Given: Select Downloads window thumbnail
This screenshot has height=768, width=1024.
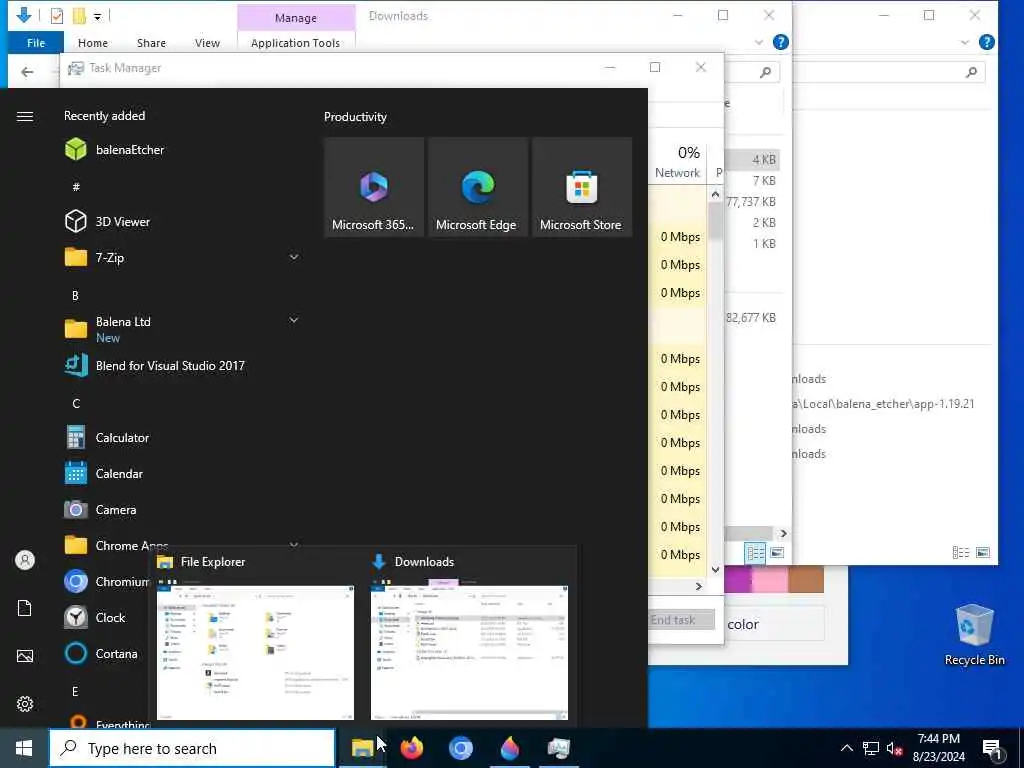Looking at the screenshot, I should pyautogui.click(x=470, y=653).
